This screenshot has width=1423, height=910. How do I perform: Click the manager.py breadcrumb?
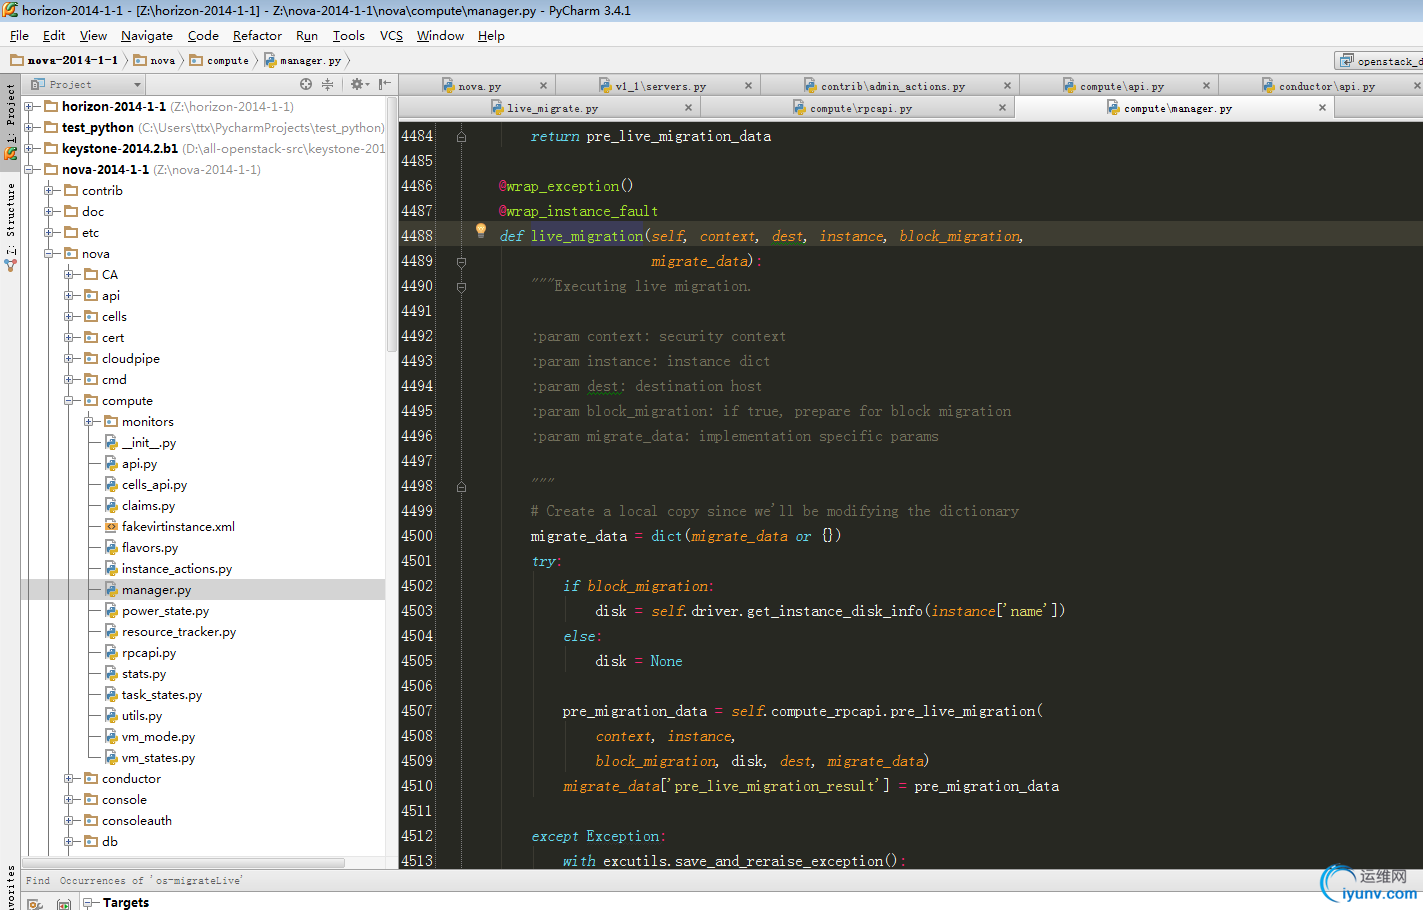point(303,60)
